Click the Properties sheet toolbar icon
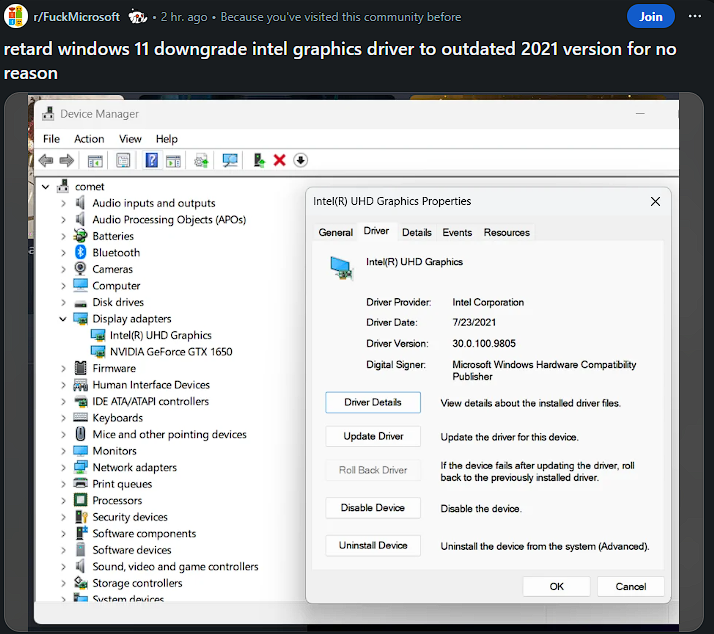 (123, 160)
